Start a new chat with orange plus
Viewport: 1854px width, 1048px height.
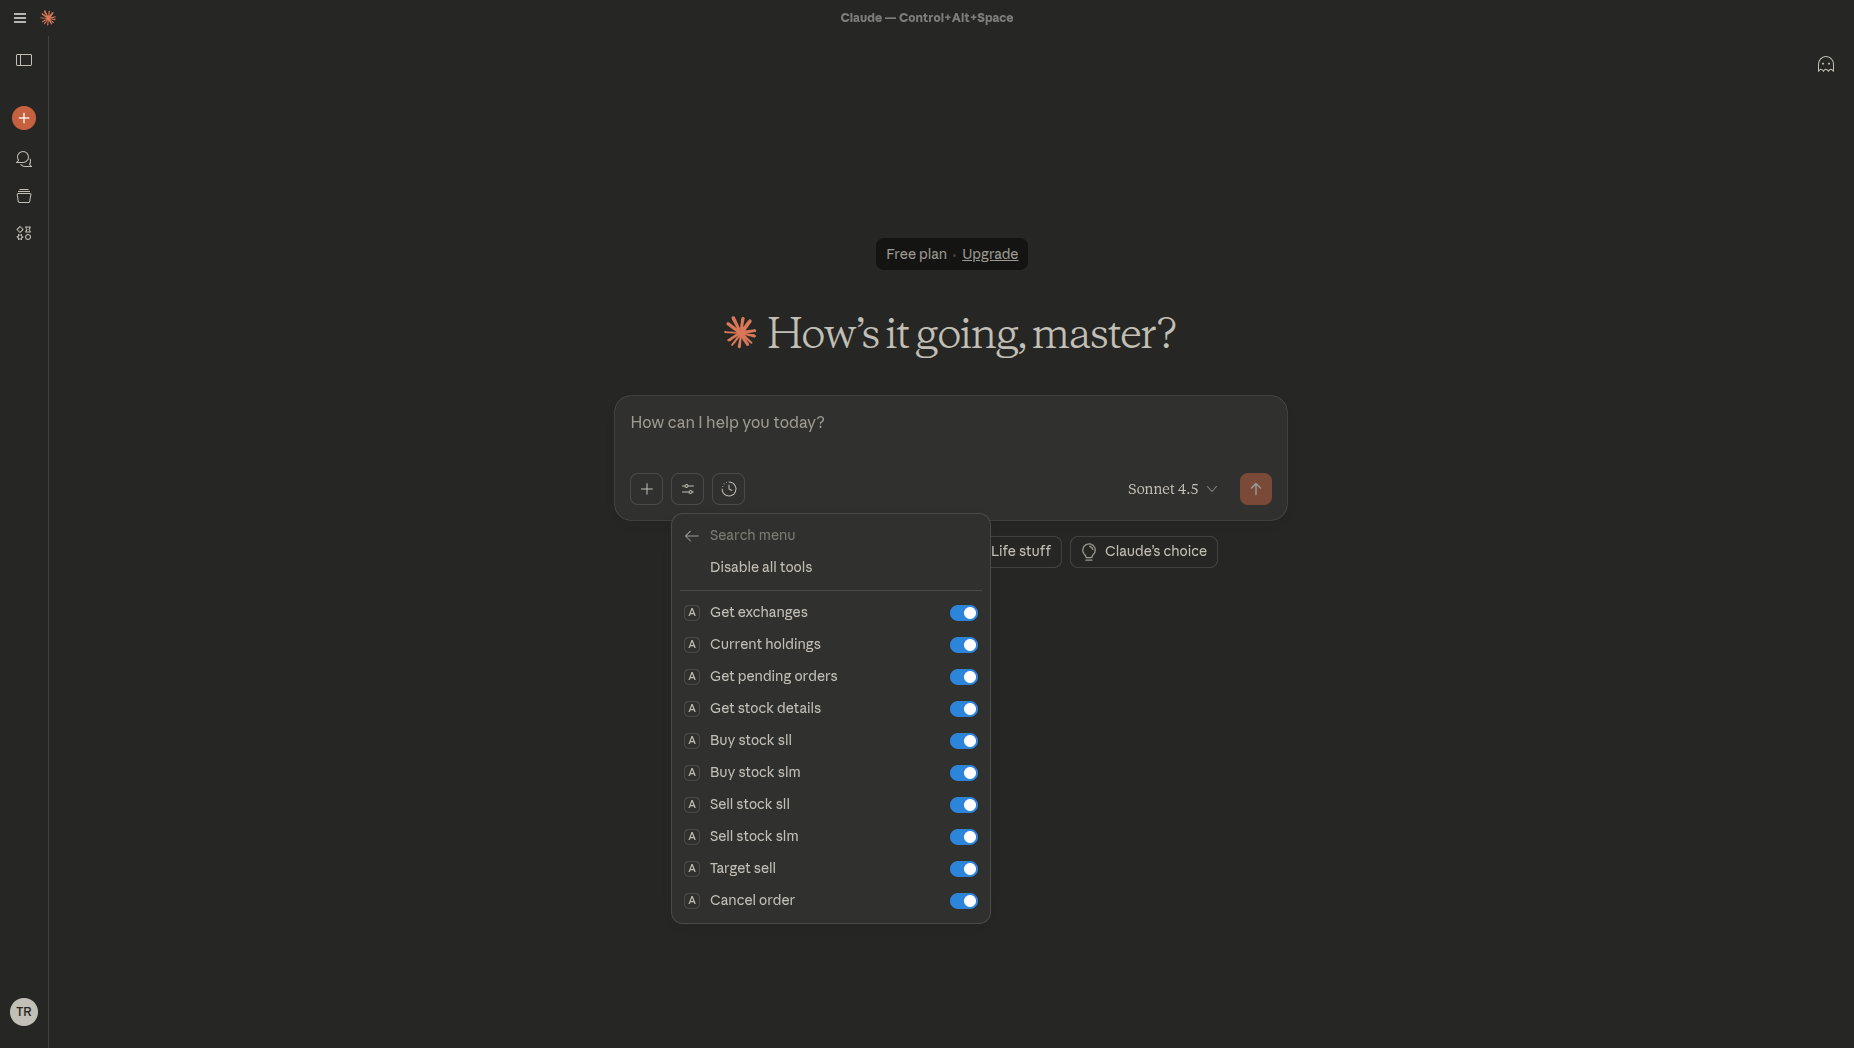24,118
